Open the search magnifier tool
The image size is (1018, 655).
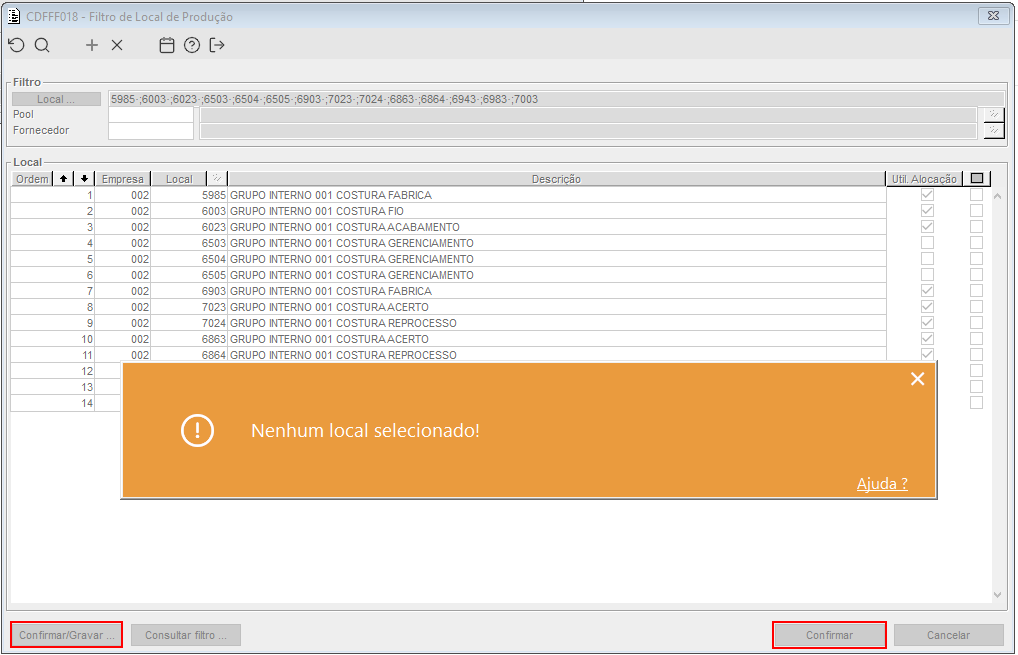(x=42, y=45)
